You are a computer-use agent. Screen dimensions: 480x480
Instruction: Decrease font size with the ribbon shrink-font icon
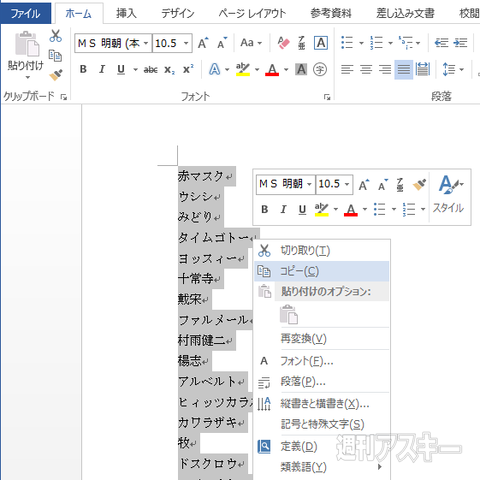(222, 43)
